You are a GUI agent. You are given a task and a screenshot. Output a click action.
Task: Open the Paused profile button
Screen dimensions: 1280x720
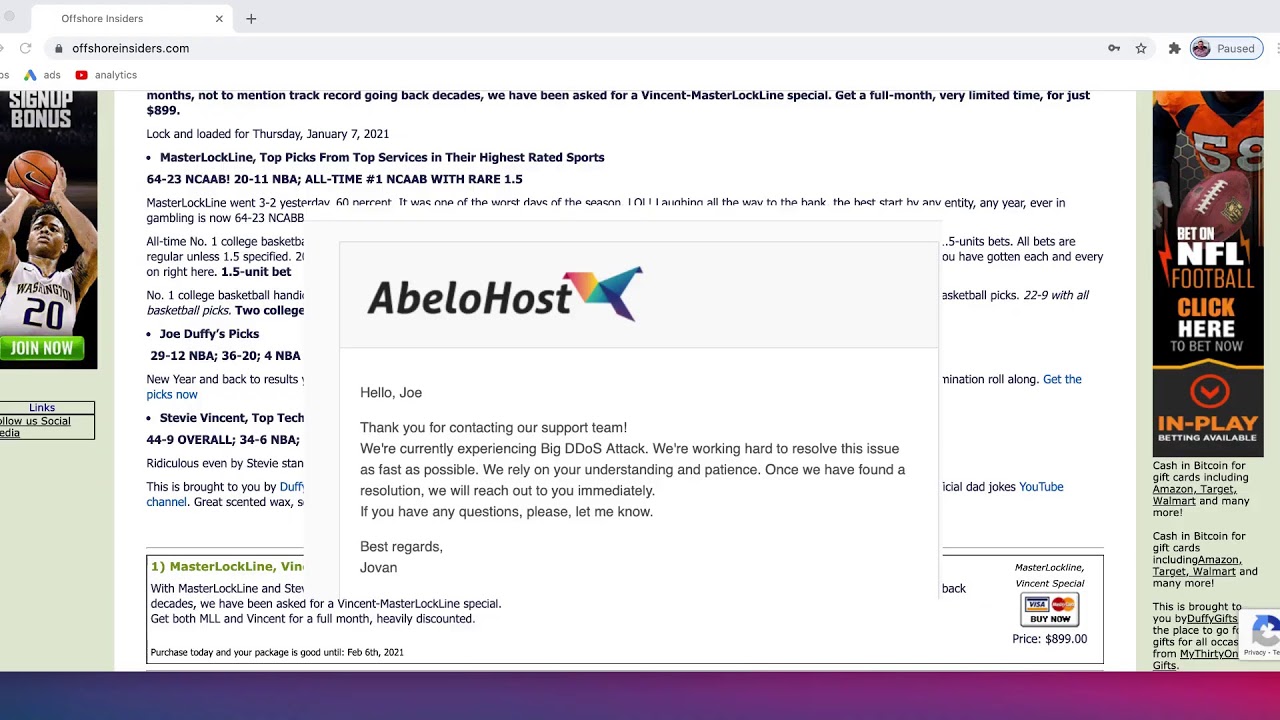coord(1226,48)
